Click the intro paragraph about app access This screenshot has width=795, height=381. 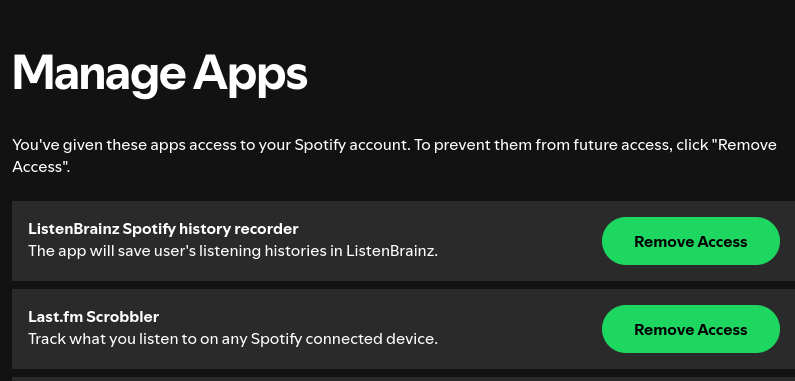(x=394, y=156)
